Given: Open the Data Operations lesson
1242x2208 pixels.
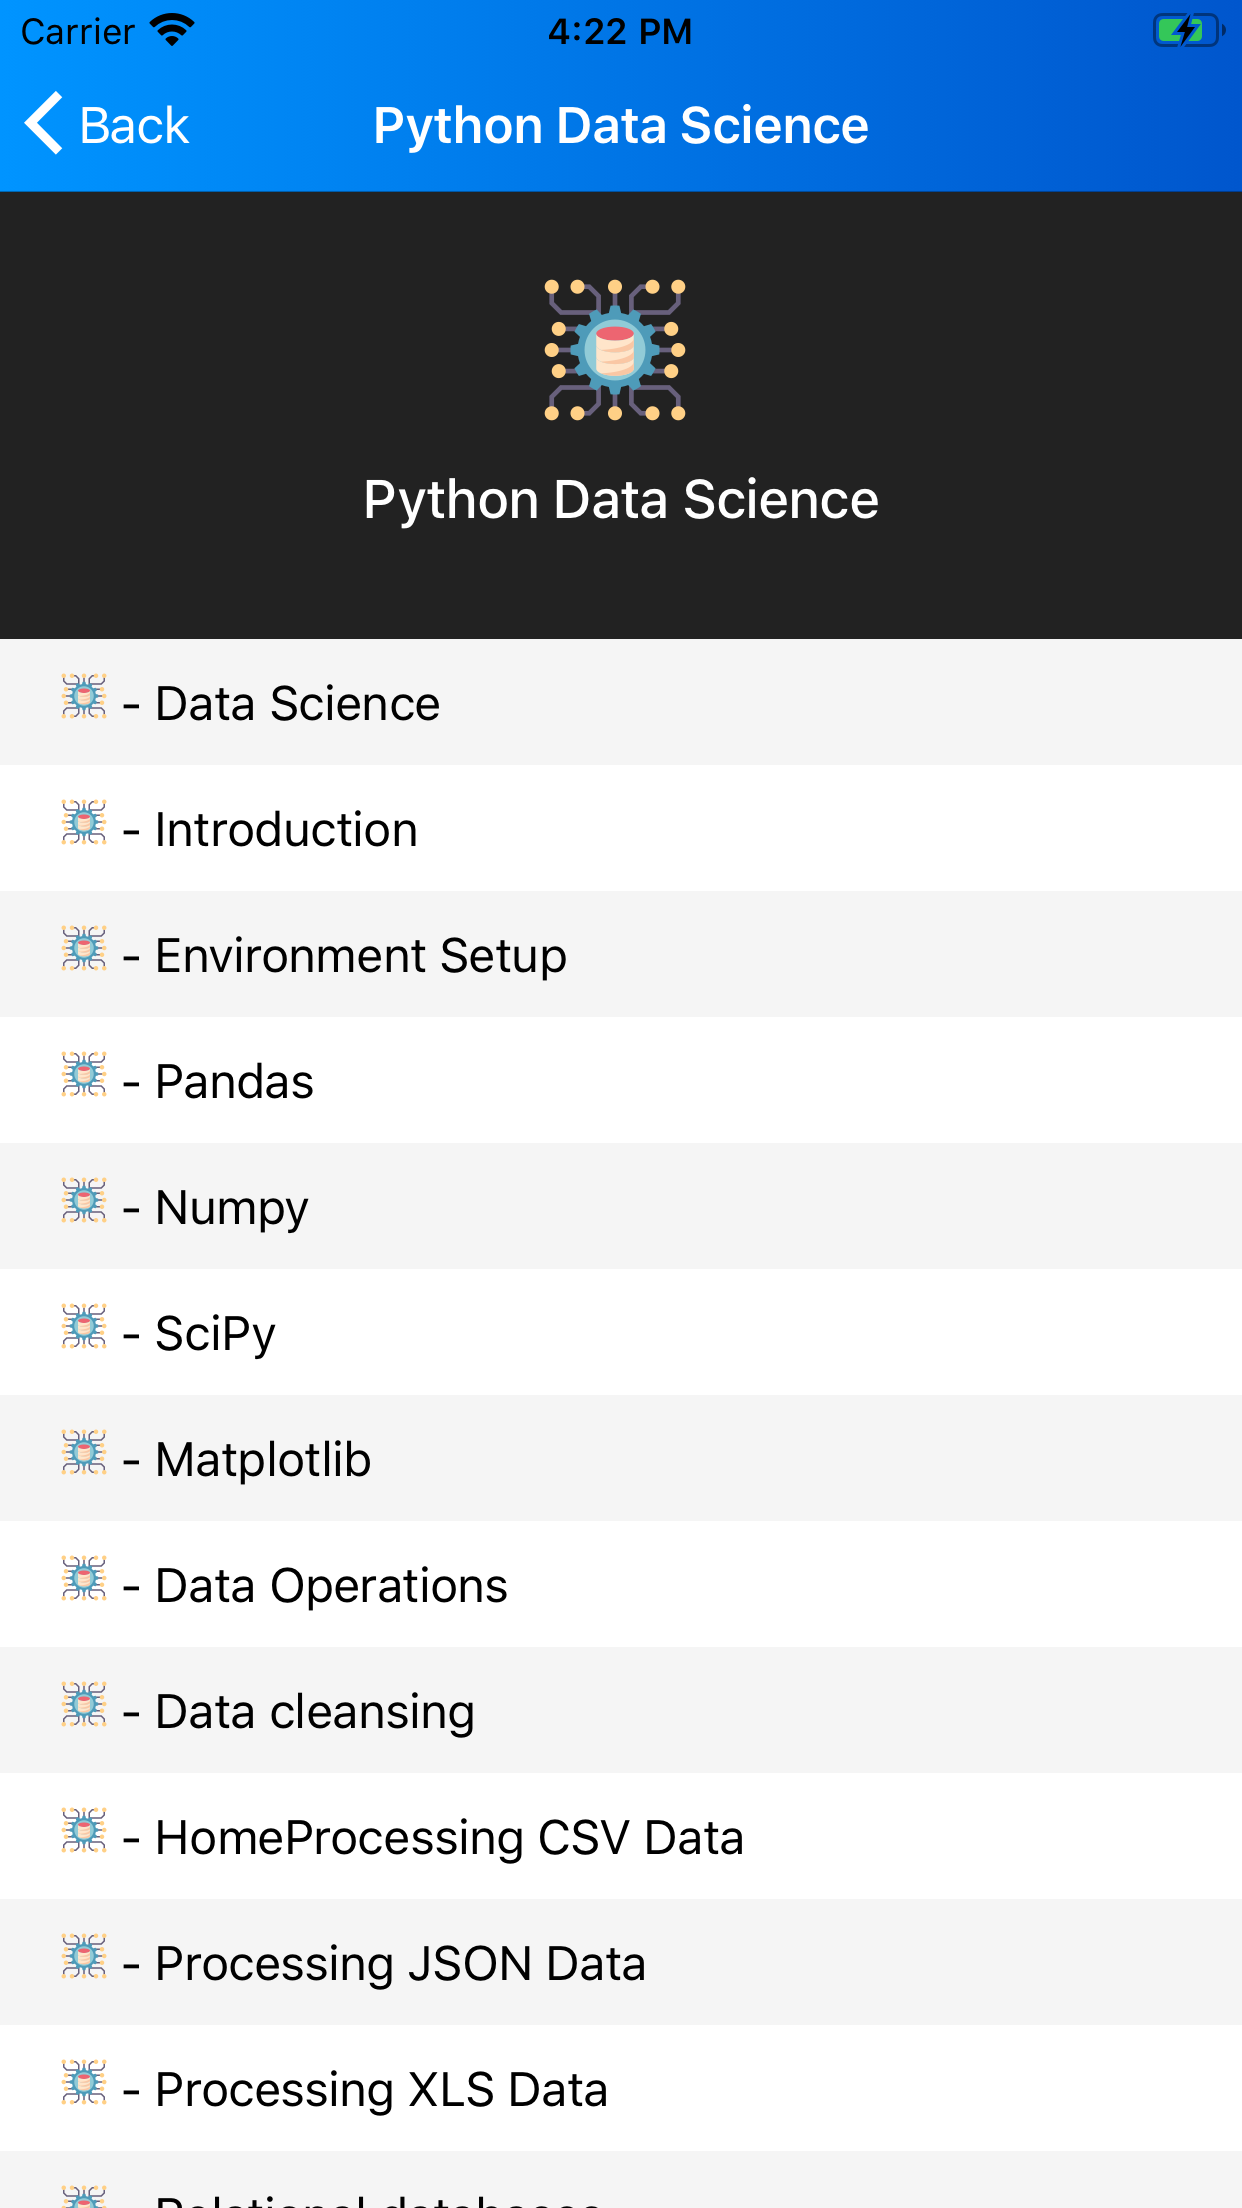Looking at the screenshot, I should (331, 1586).
